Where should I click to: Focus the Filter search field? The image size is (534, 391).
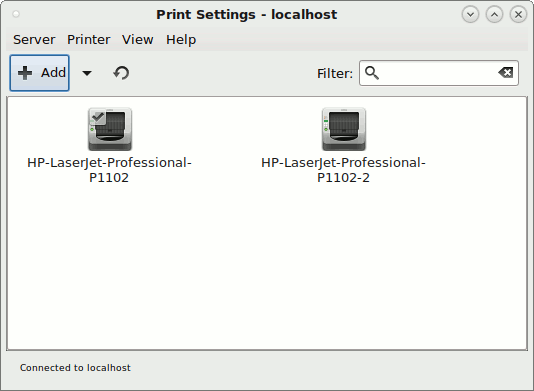point(439,73)
